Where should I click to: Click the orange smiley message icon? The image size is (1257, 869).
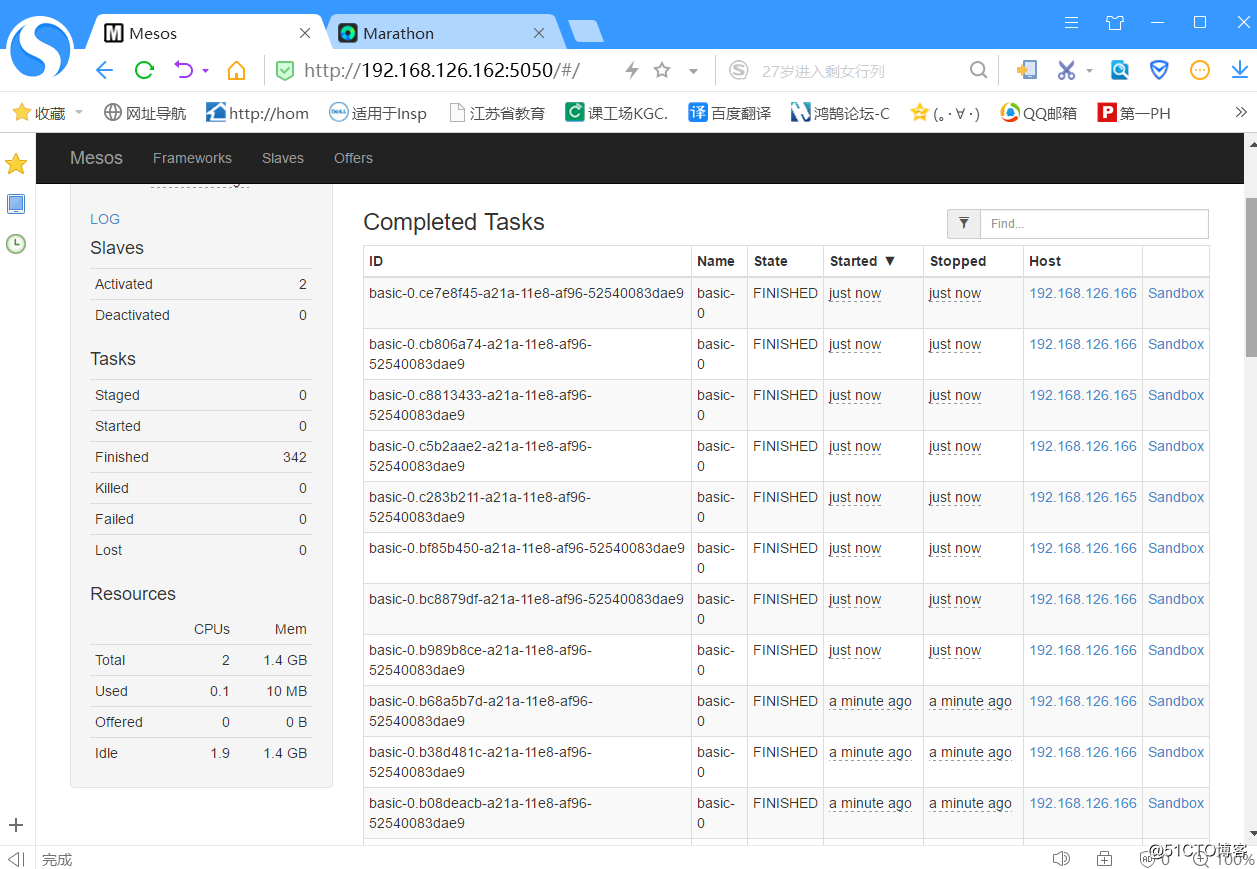tap(1200, 70)
